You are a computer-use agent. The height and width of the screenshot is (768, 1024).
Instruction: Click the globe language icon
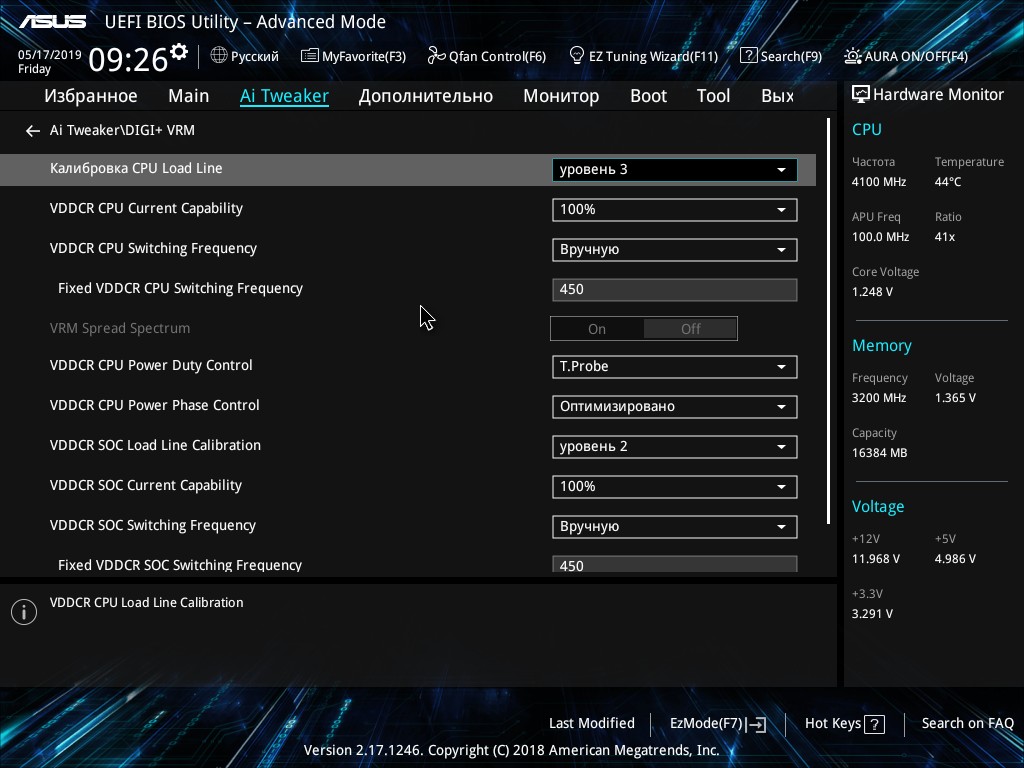[219, 56]
